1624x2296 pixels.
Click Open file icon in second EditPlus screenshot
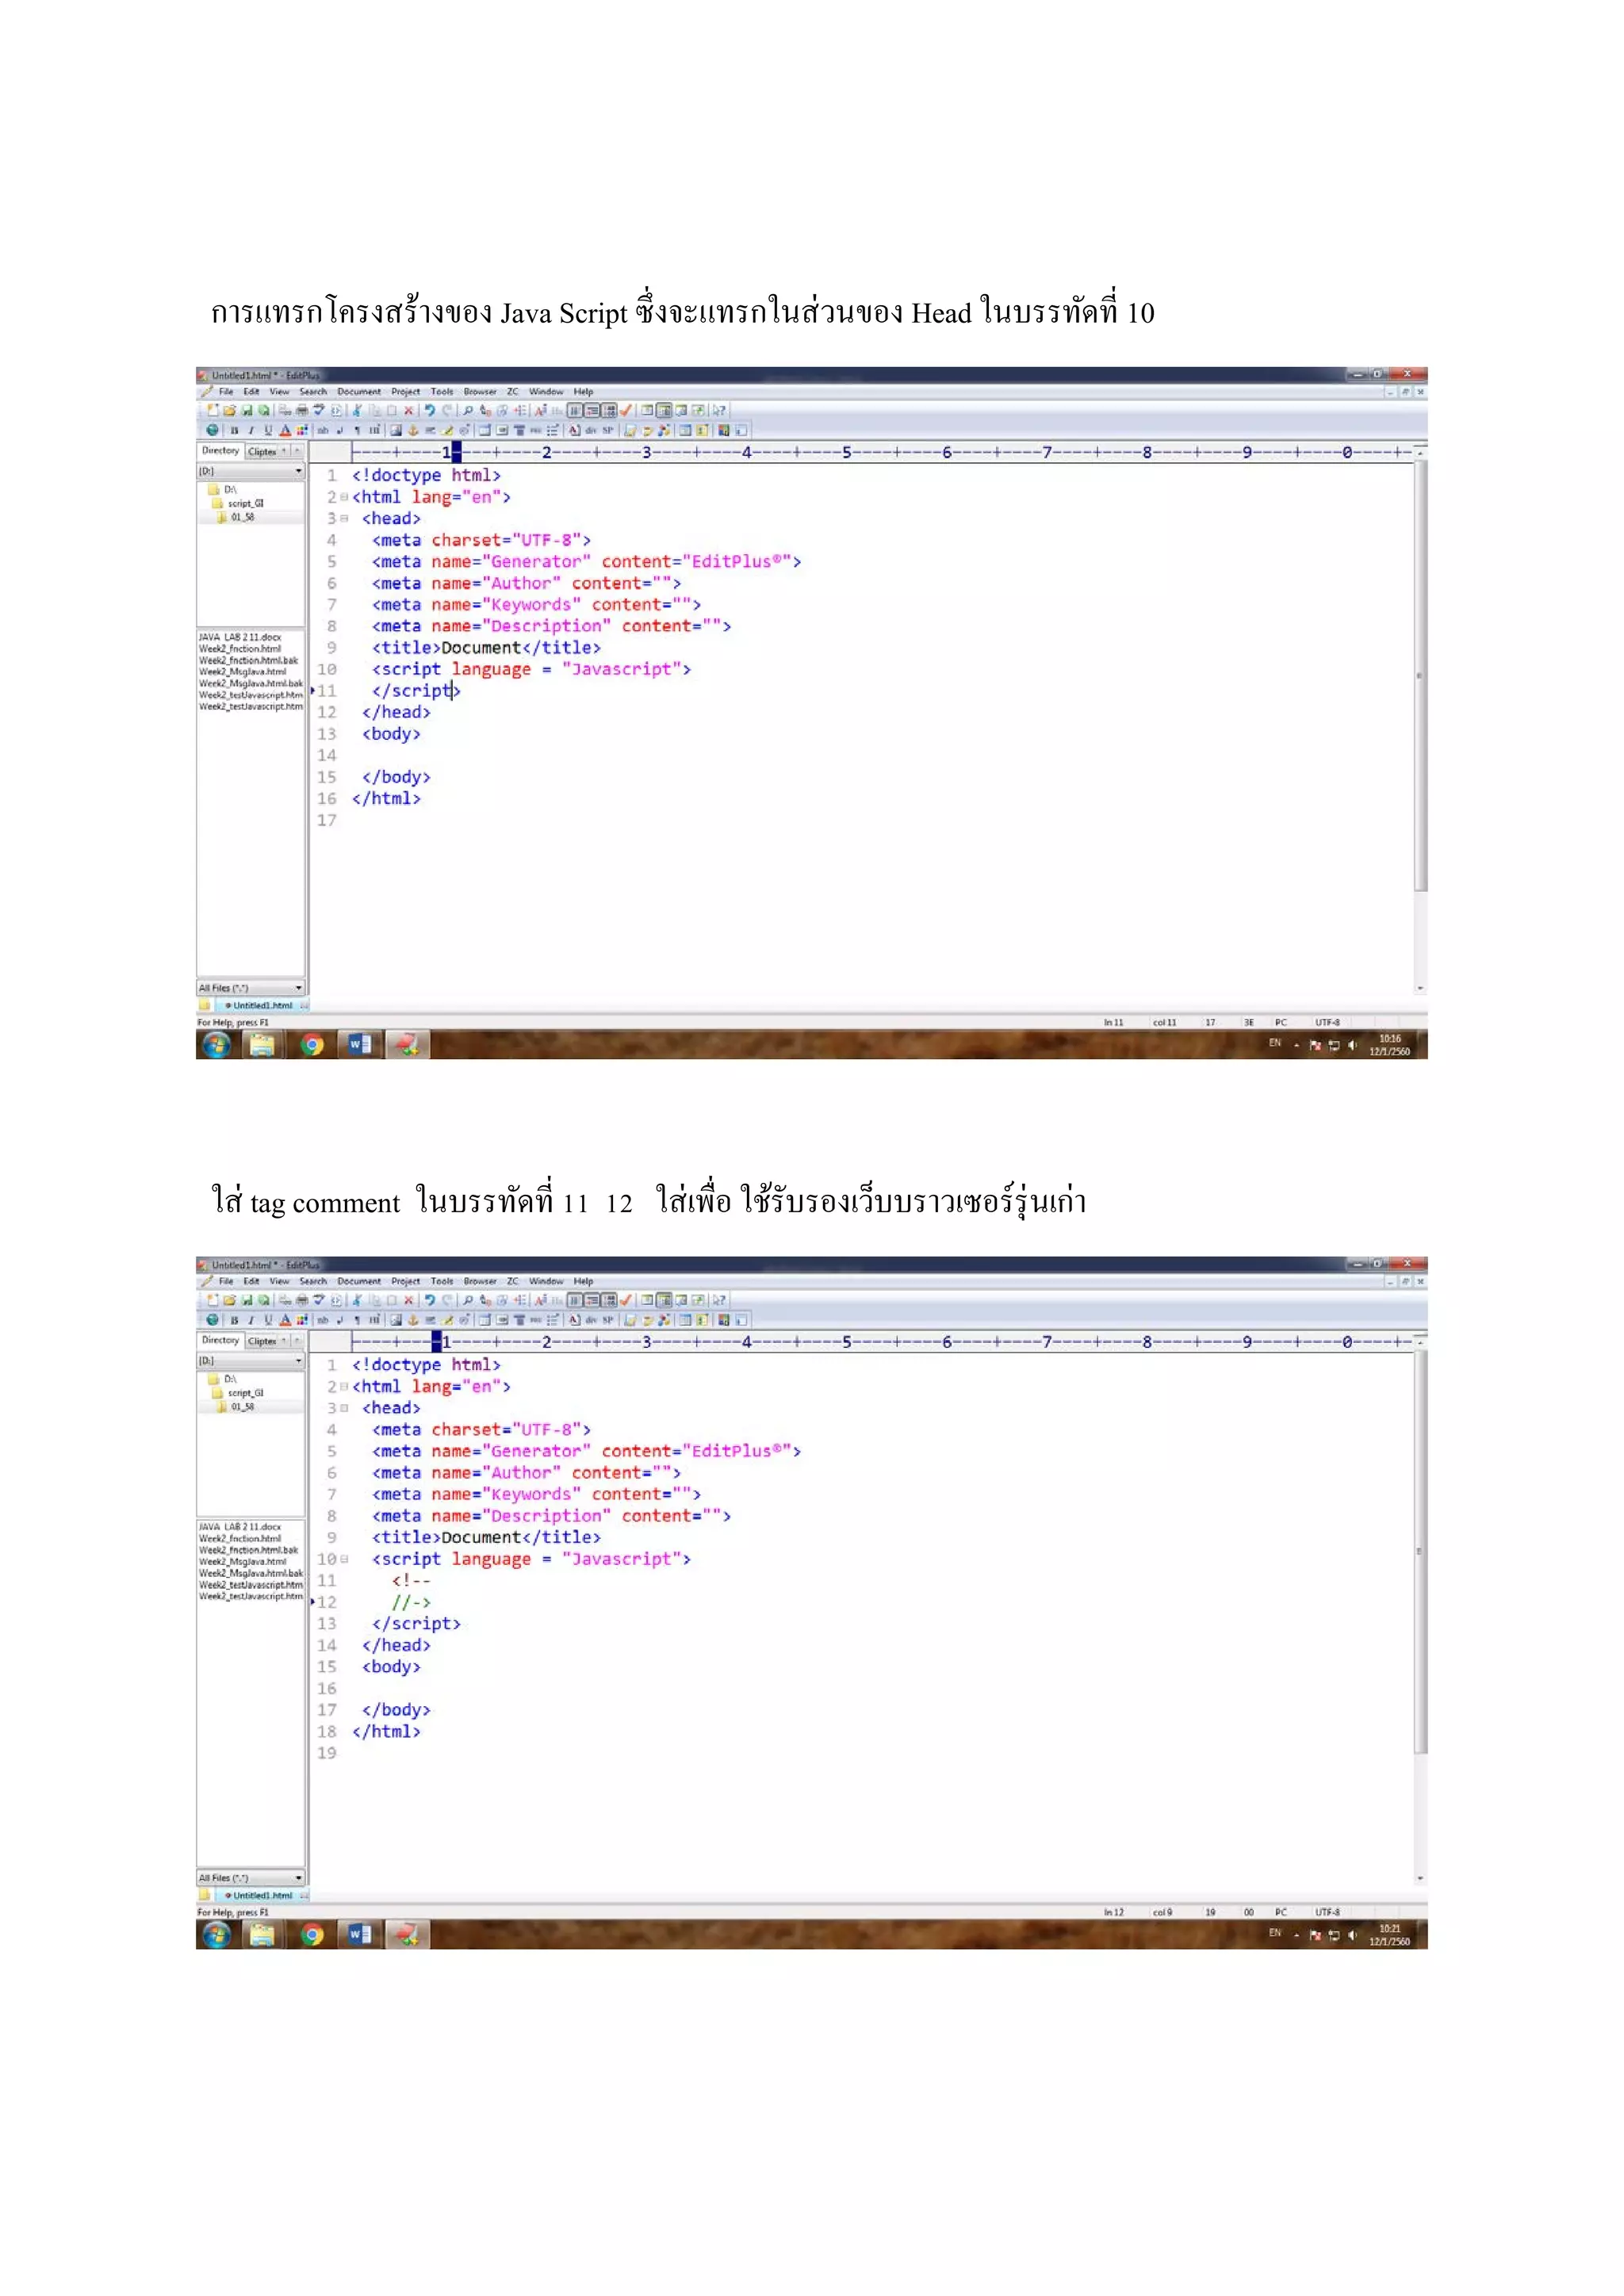pyautogui.click(x=230, y=1300)
